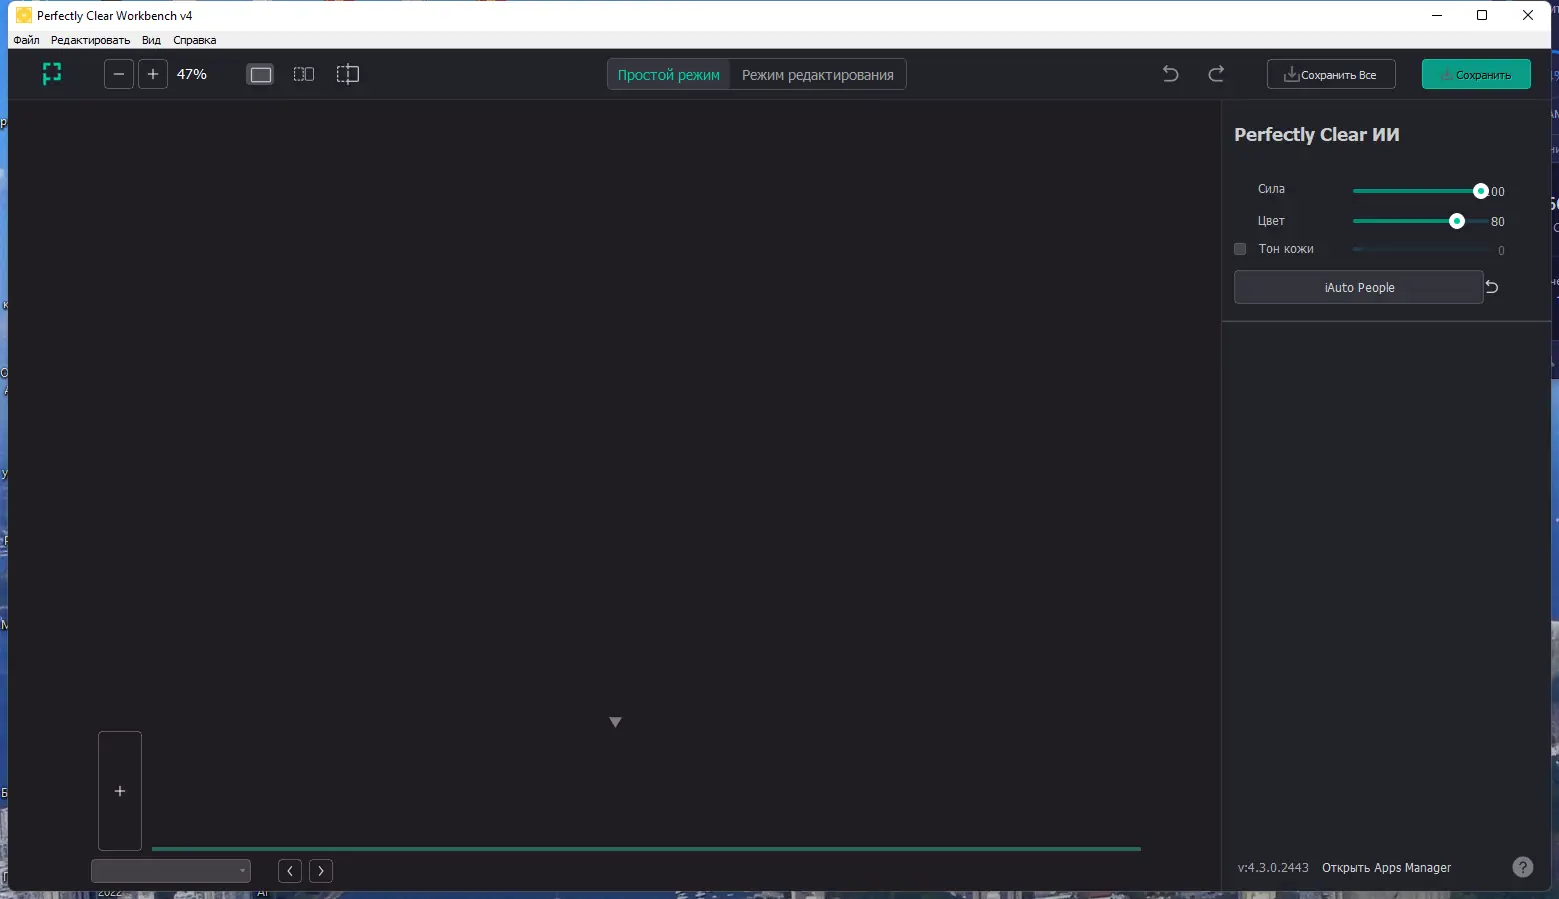The height and width of the screenshot is (899, 1559).
Task: Go to the next image
Action: point(321,871)
